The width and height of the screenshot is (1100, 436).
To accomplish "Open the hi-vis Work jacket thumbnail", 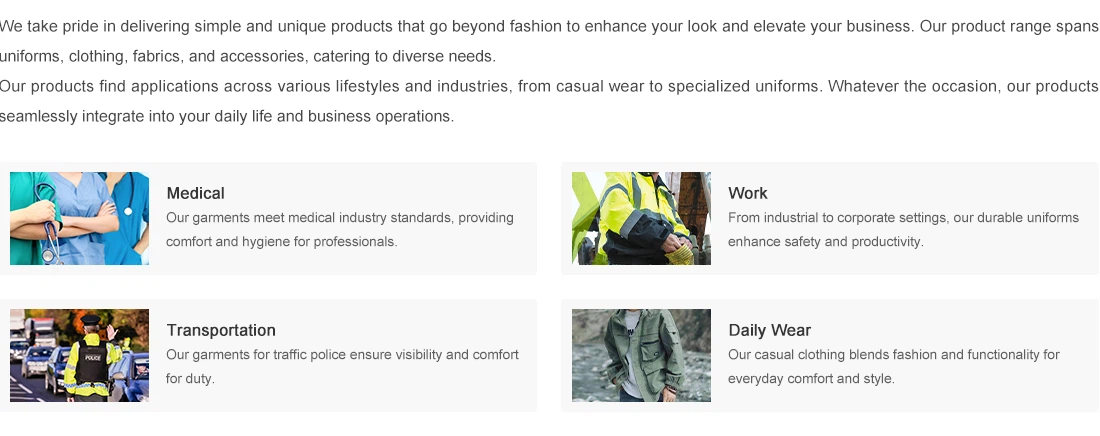I will (641, 218).
